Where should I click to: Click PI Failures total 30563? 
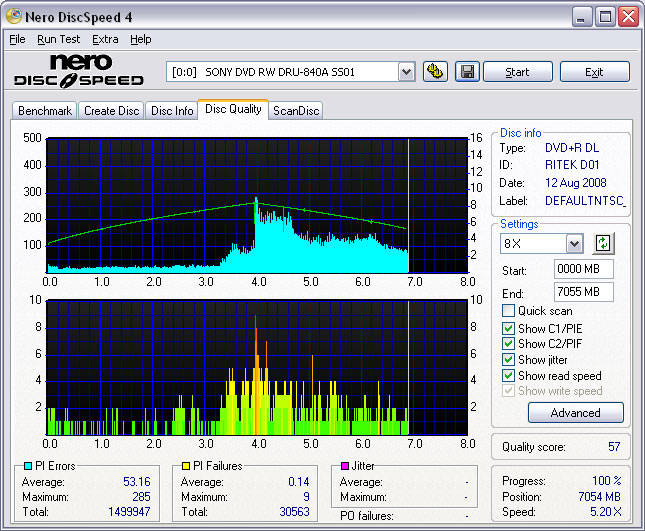pyautogui.click(x=294, y=512)
